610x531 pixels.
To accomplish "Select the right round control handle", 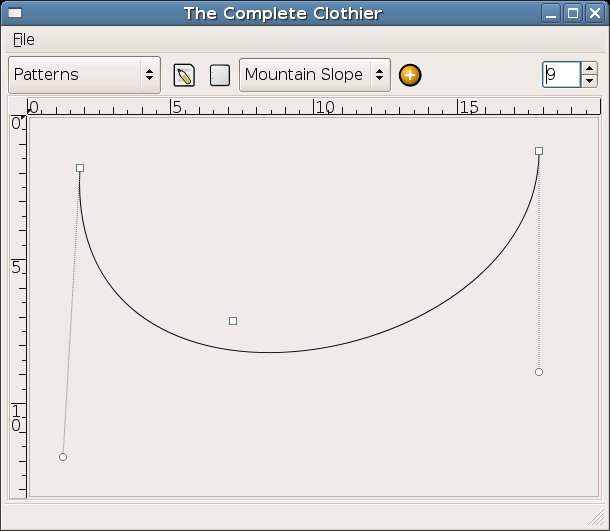I will click(539, 372).
